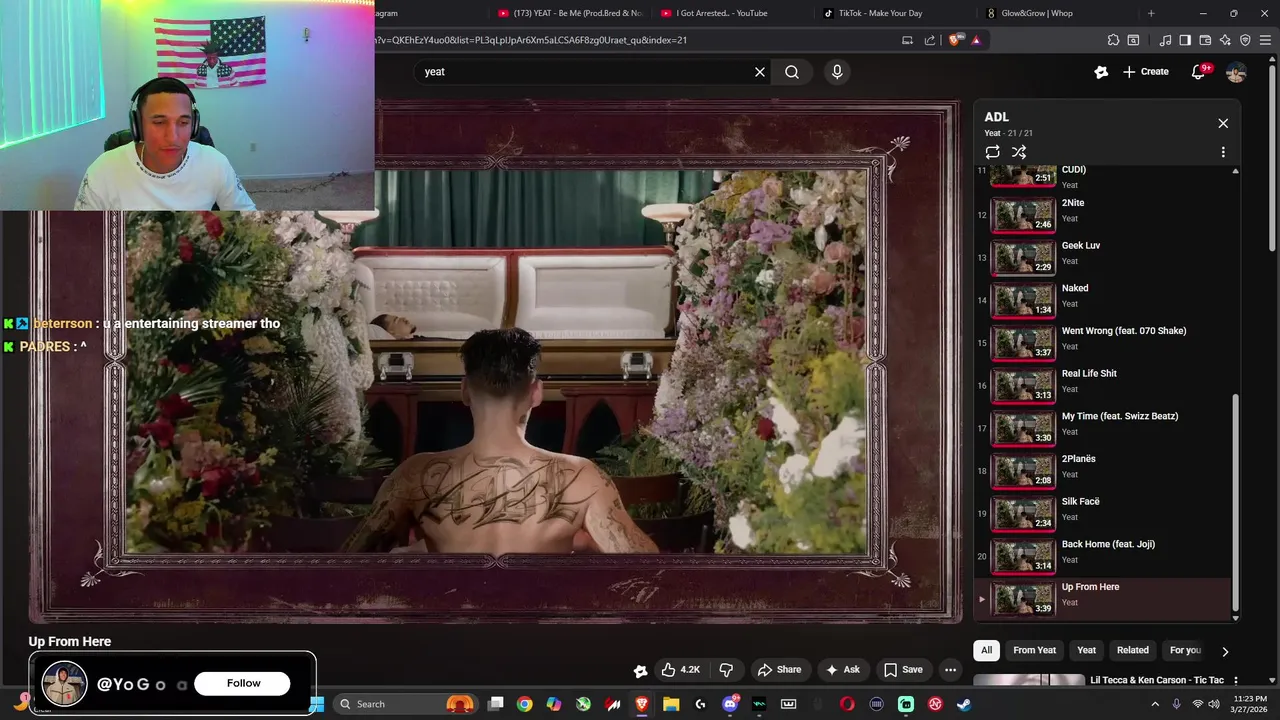Open Brave music note playlist icon
The width and height of the screenshot is (1280, 720).
click(x=1165, y=40)
